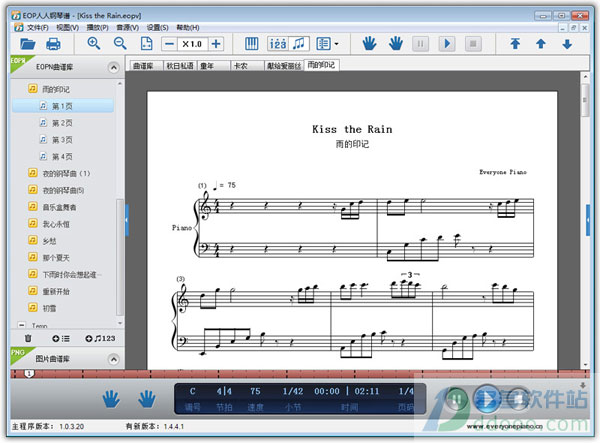The height and width of the screenshot is (443, 600).
Task: Open the www.everyonepiano.cn link
Action: point(505,426)
